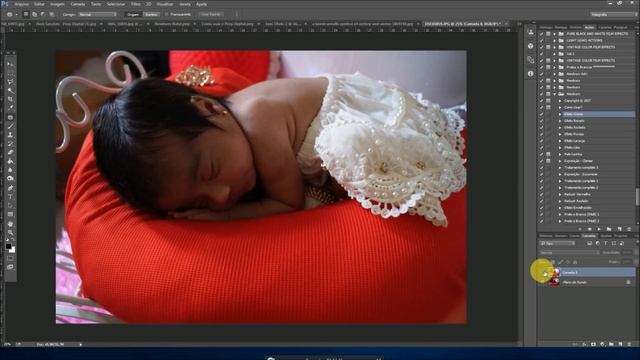640x360 pixels.
Task: Open the workspace switcher dropdown
Action: coord(613,14)
